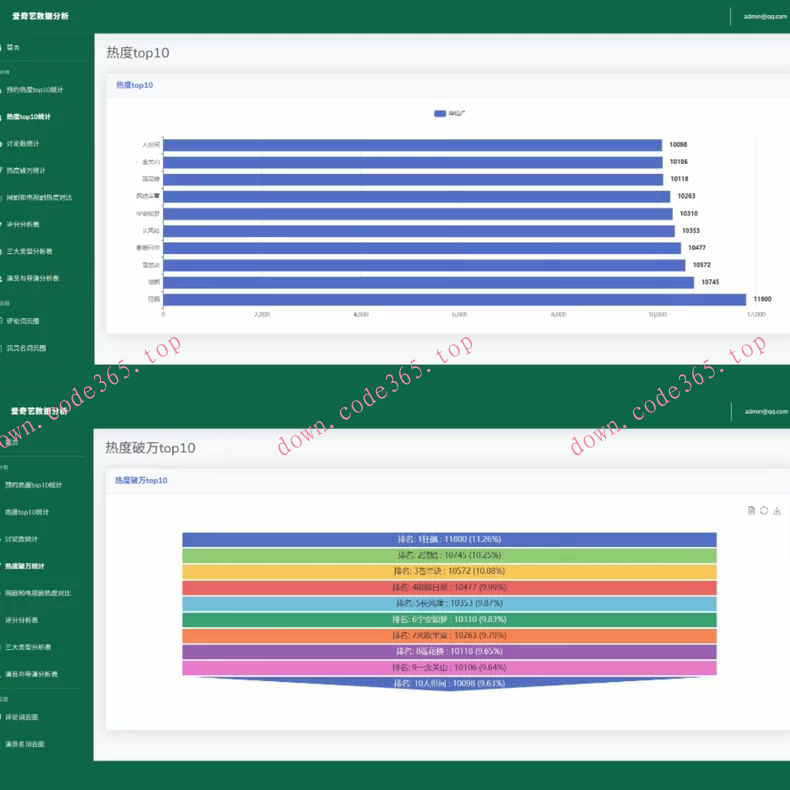
Task: Click the red funnel segment 10477 (9.99%)
Action: tap(449, 588)
